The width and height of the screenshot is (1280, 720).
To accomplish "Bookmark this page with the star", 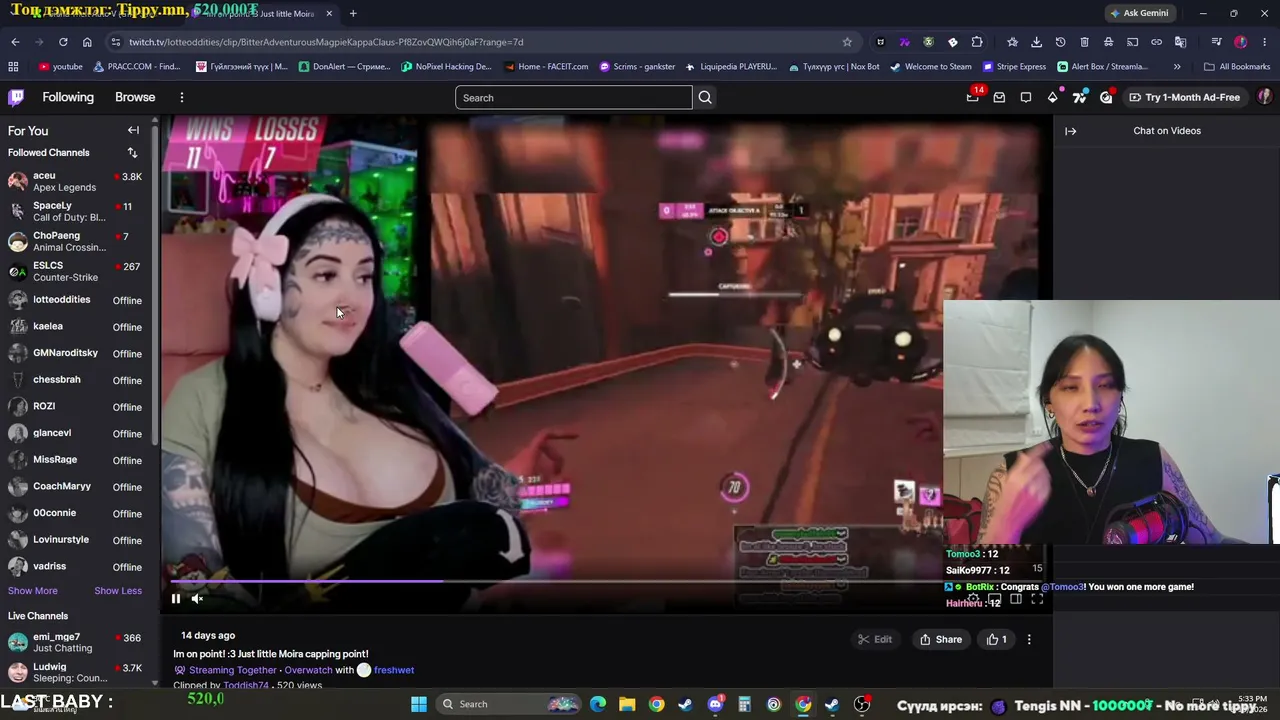I will tap(847, 42).
